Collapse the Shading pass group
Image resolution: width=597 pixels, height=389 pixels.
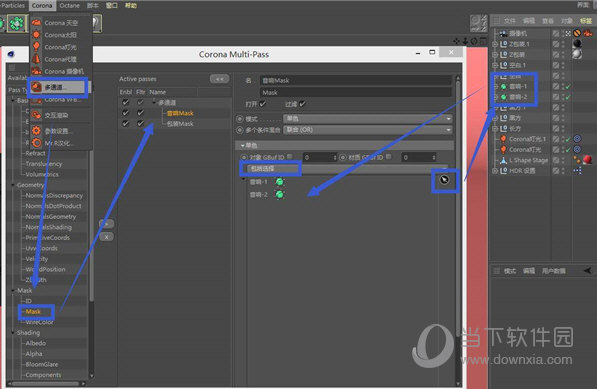point(13,333)
